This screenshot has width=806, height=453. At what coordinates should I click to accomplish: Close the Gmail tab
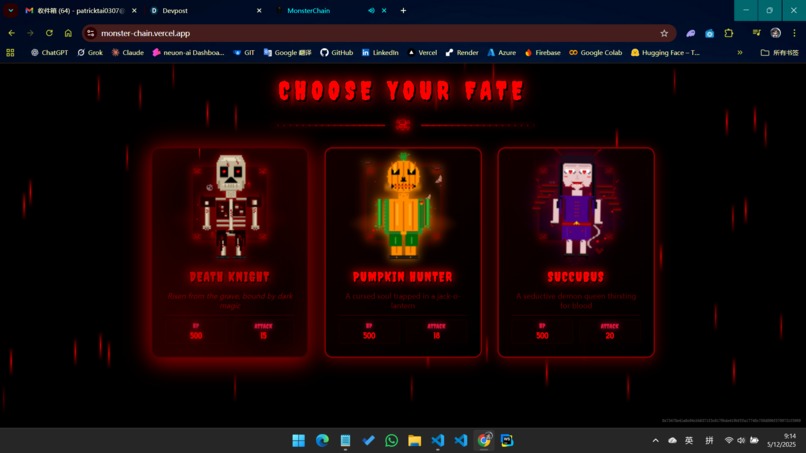point(134,10)
